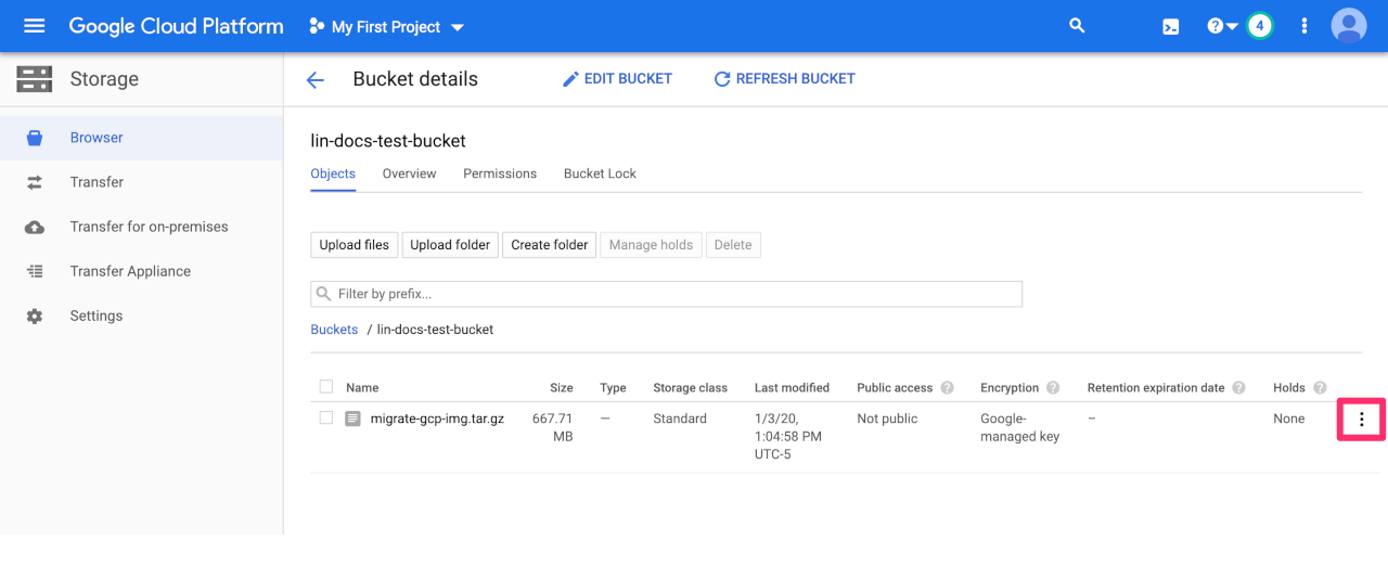Click the Upload files button
1388x579 pixels.
pyautogui.click(x=352, y=244)
